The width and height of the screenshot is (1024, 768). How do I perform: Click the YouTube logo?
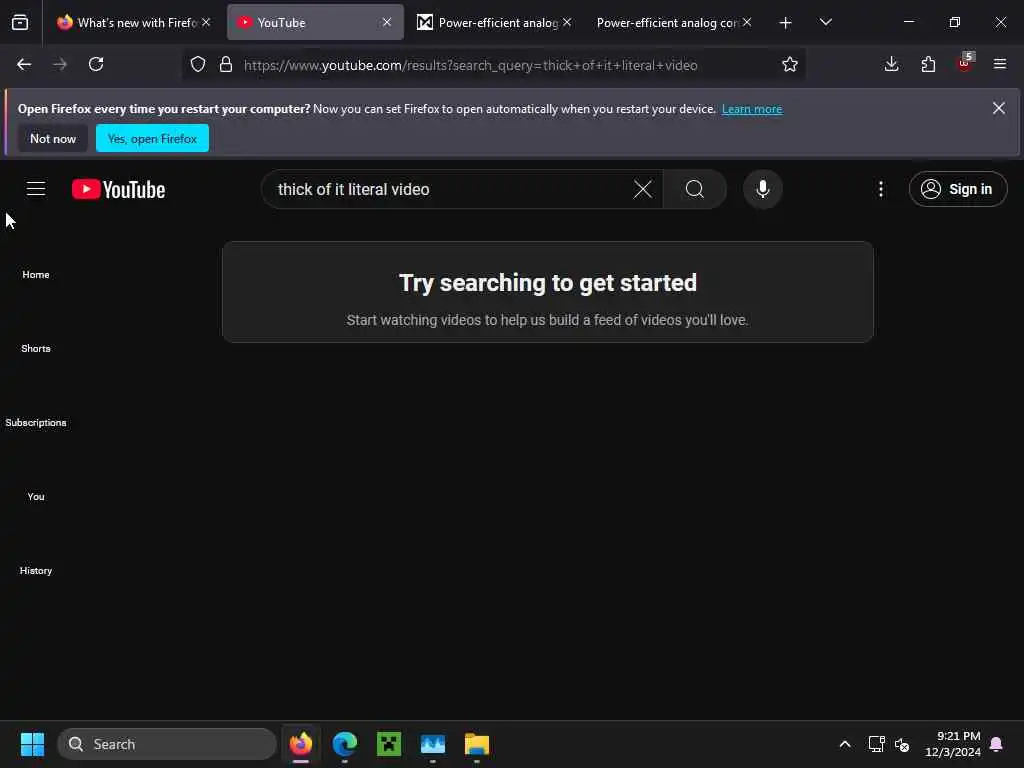click(x=118, y=189)
